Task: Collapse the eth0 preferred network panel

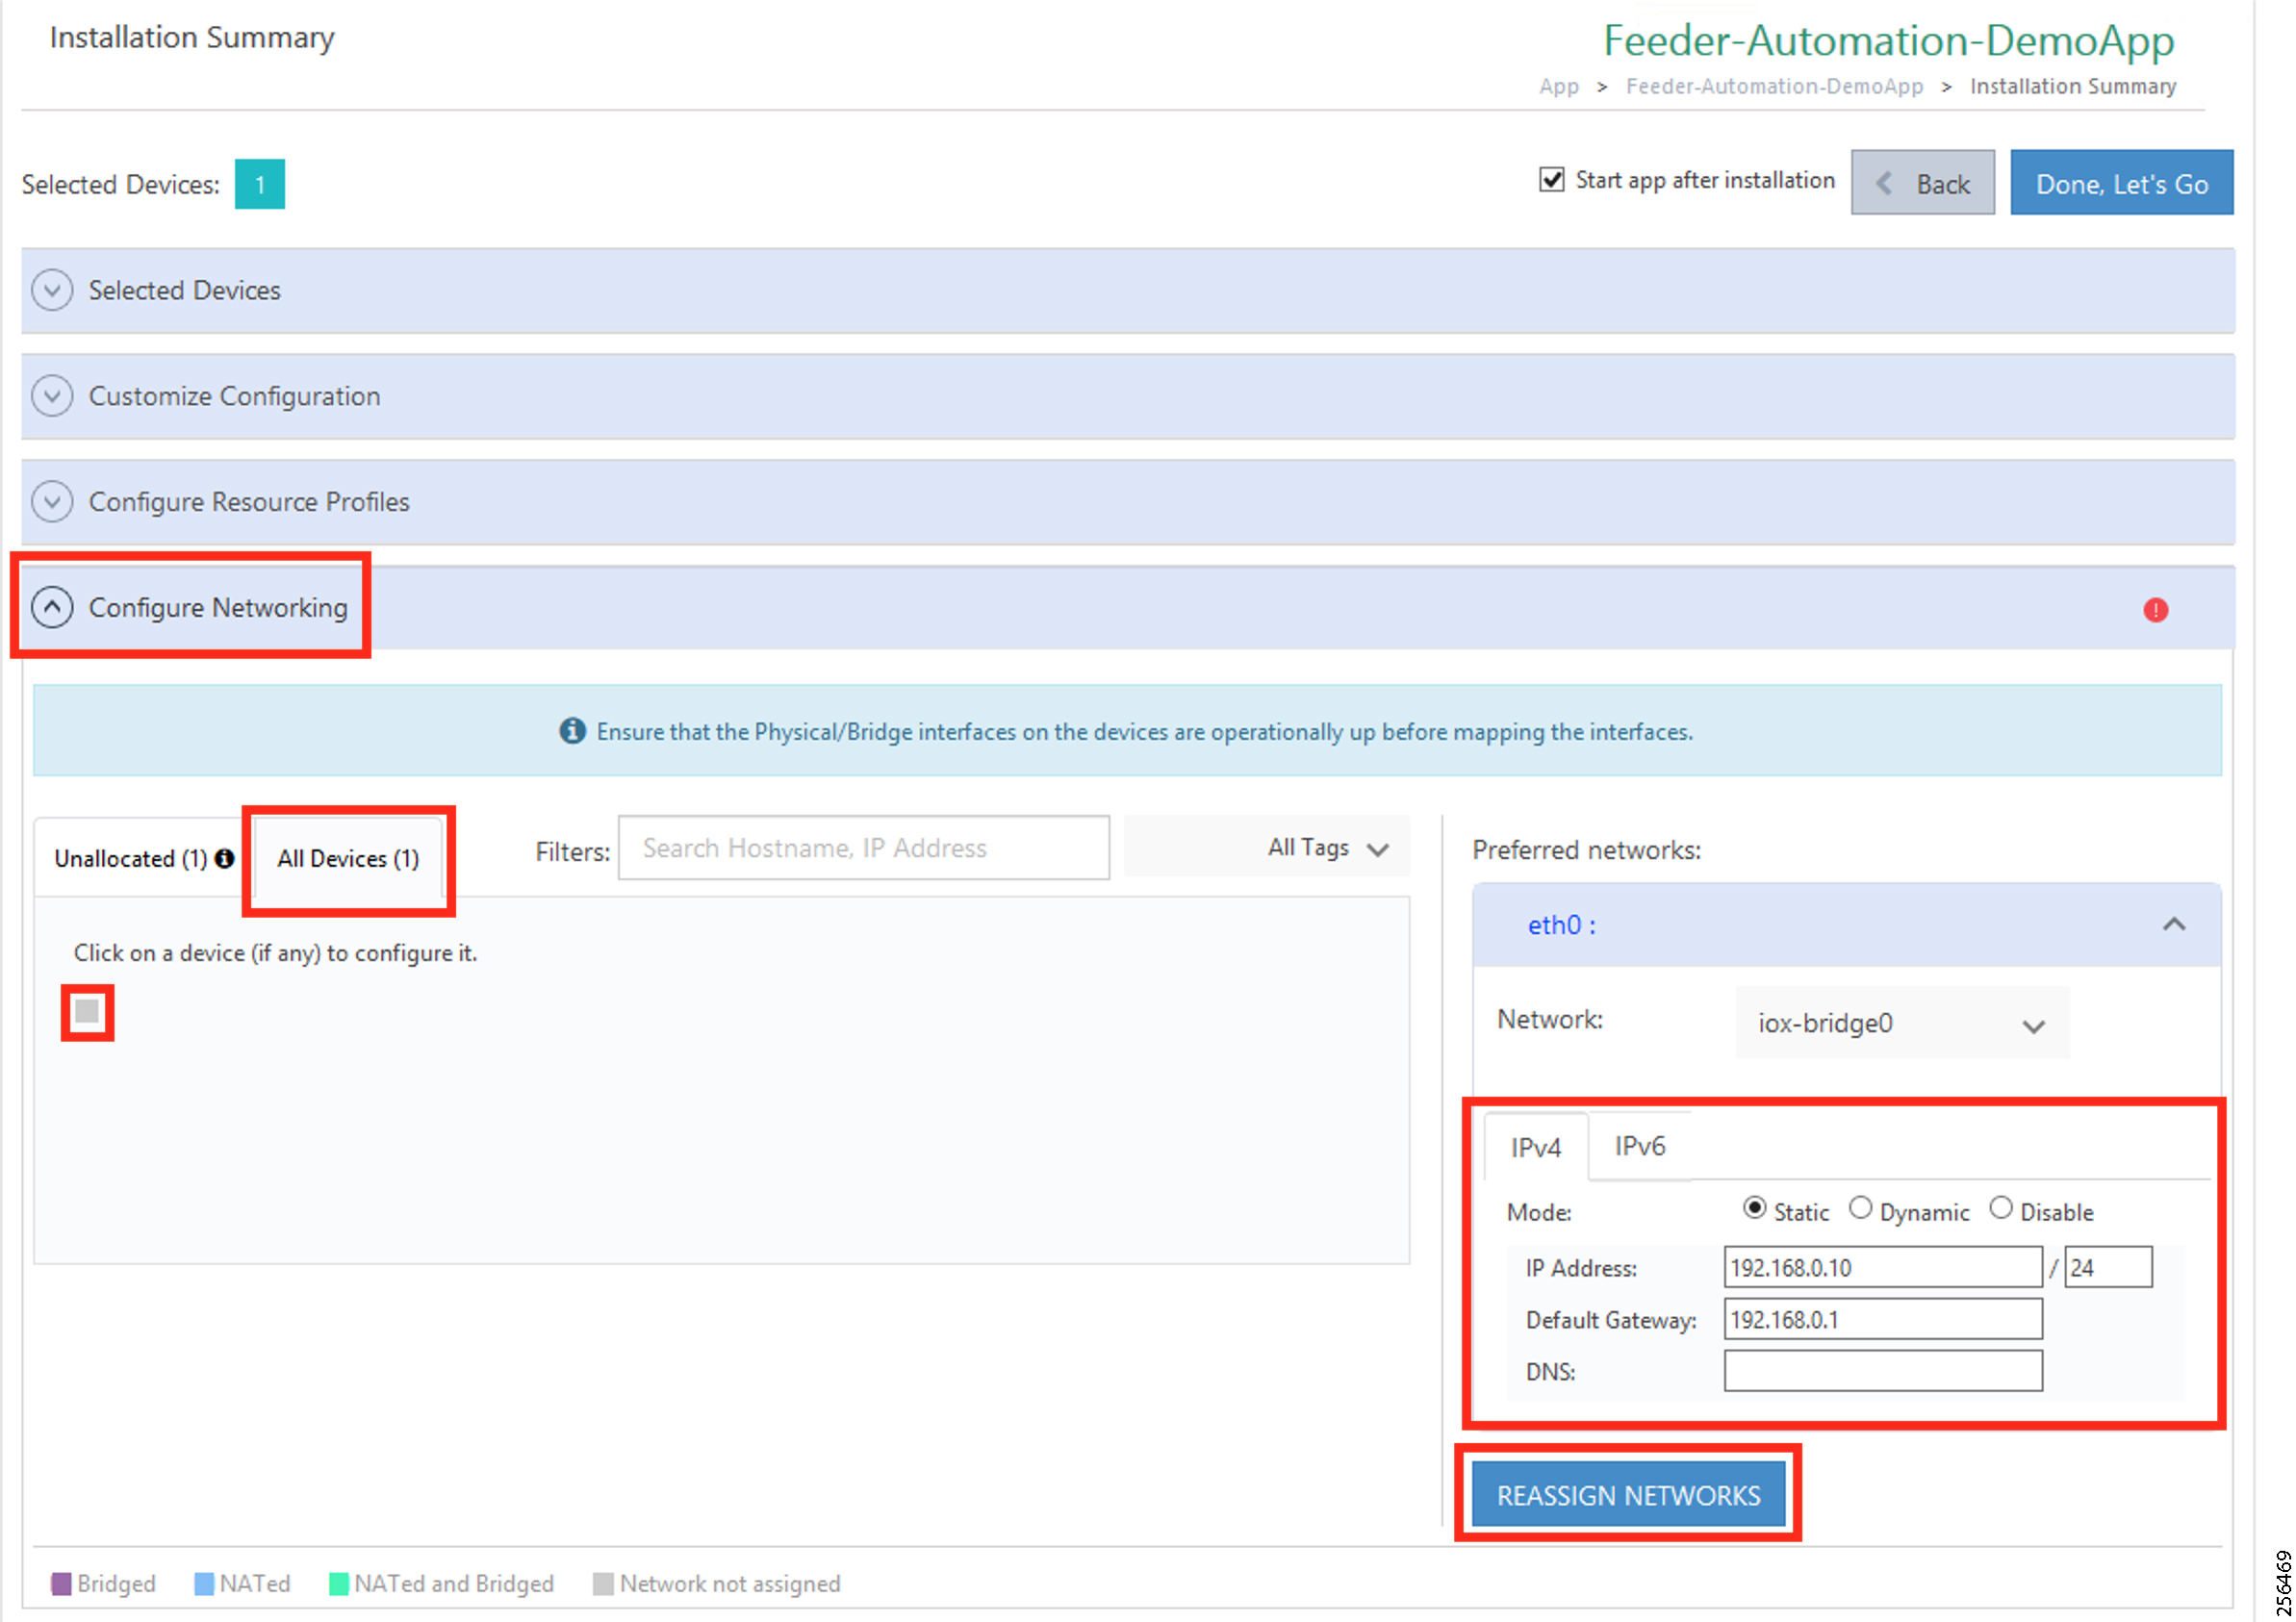Action: pos(2173,924)
